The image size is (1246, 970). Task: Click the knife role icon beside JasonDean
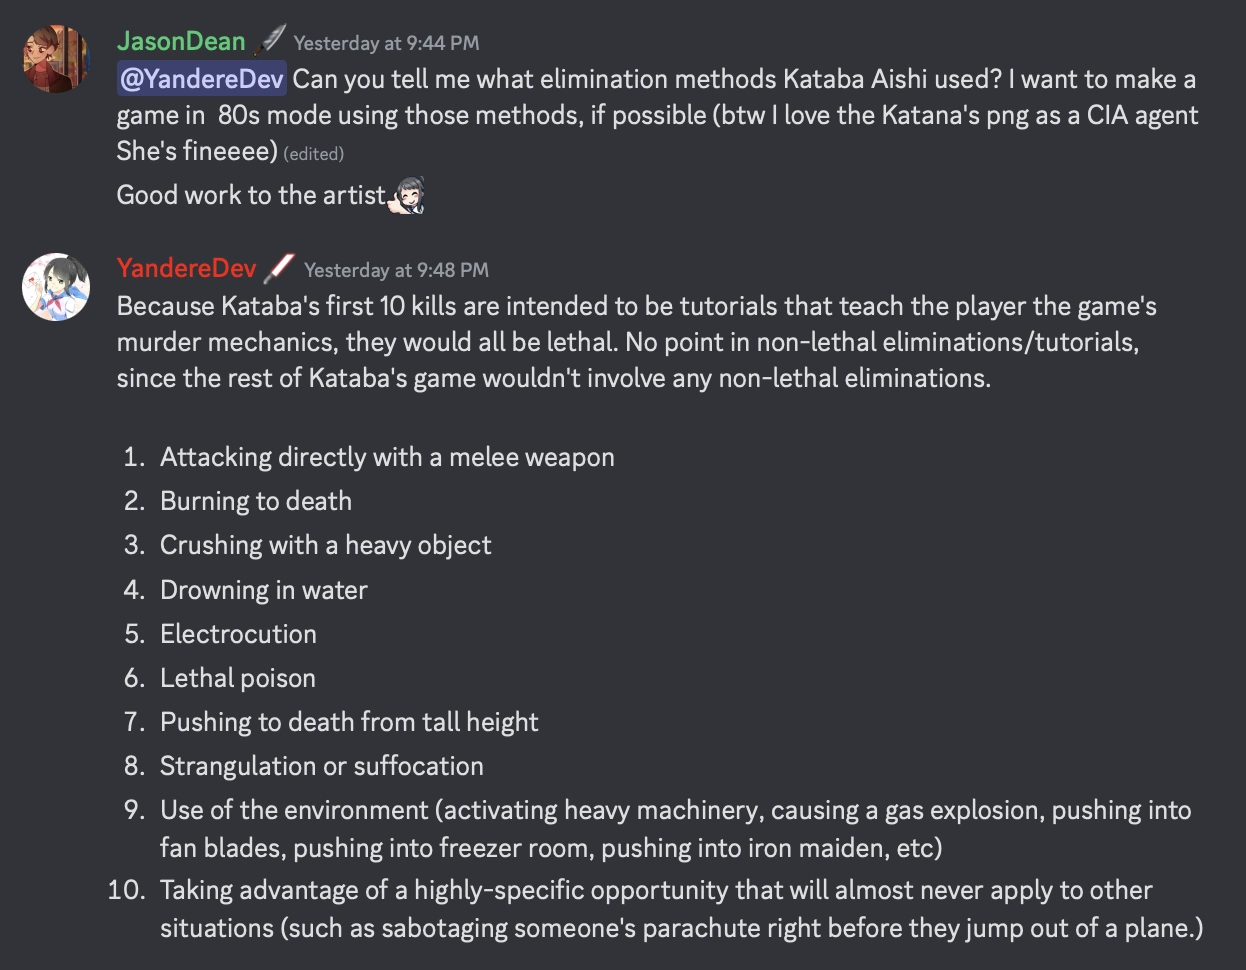pyautogui.click(x=269, y=41)
